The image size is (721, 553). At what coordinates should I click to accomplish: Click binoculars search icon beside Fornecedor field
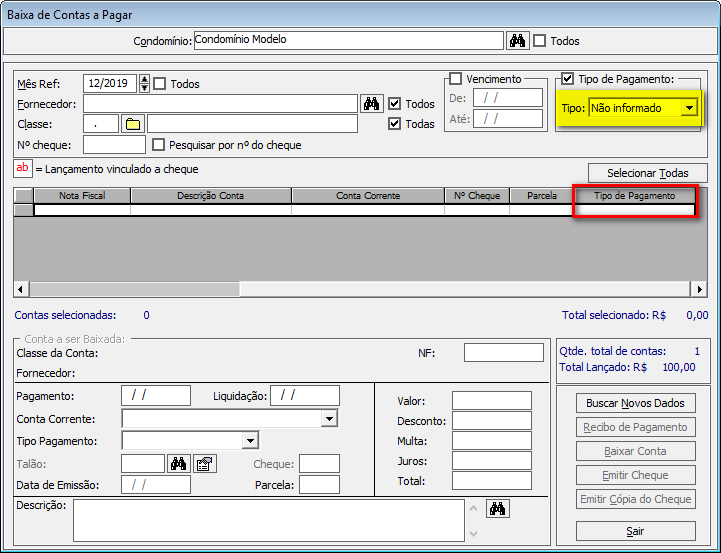(x=371, y=103)
